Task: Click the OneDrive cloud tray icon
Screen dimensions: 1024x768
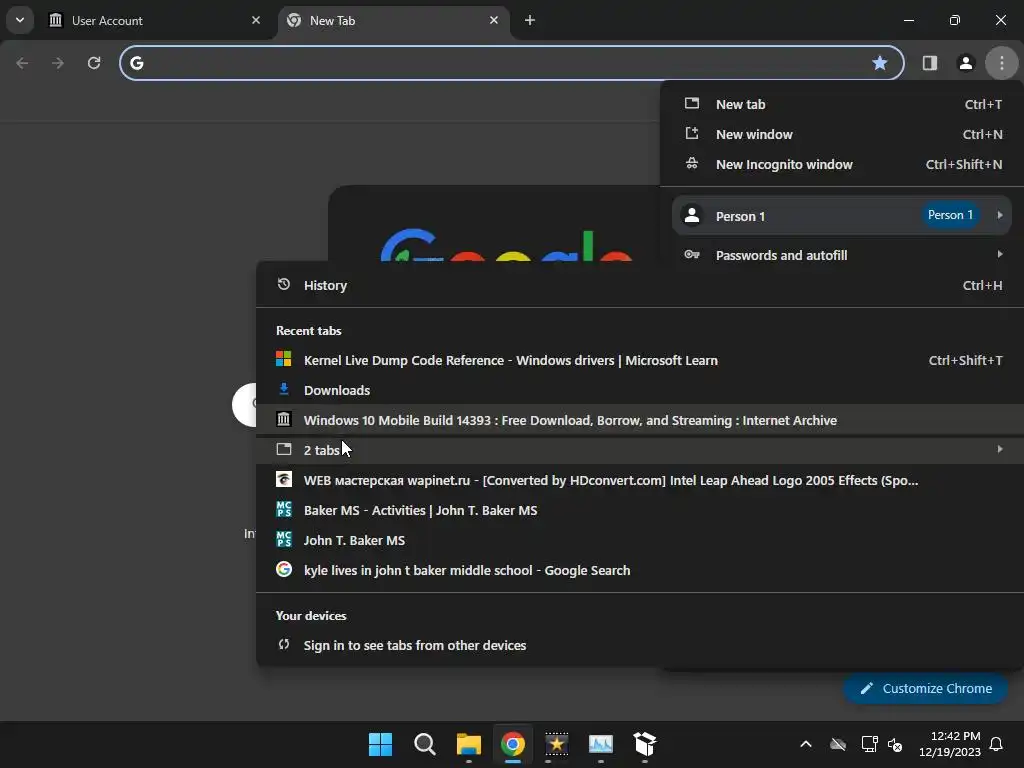Action: click(838, 744)
